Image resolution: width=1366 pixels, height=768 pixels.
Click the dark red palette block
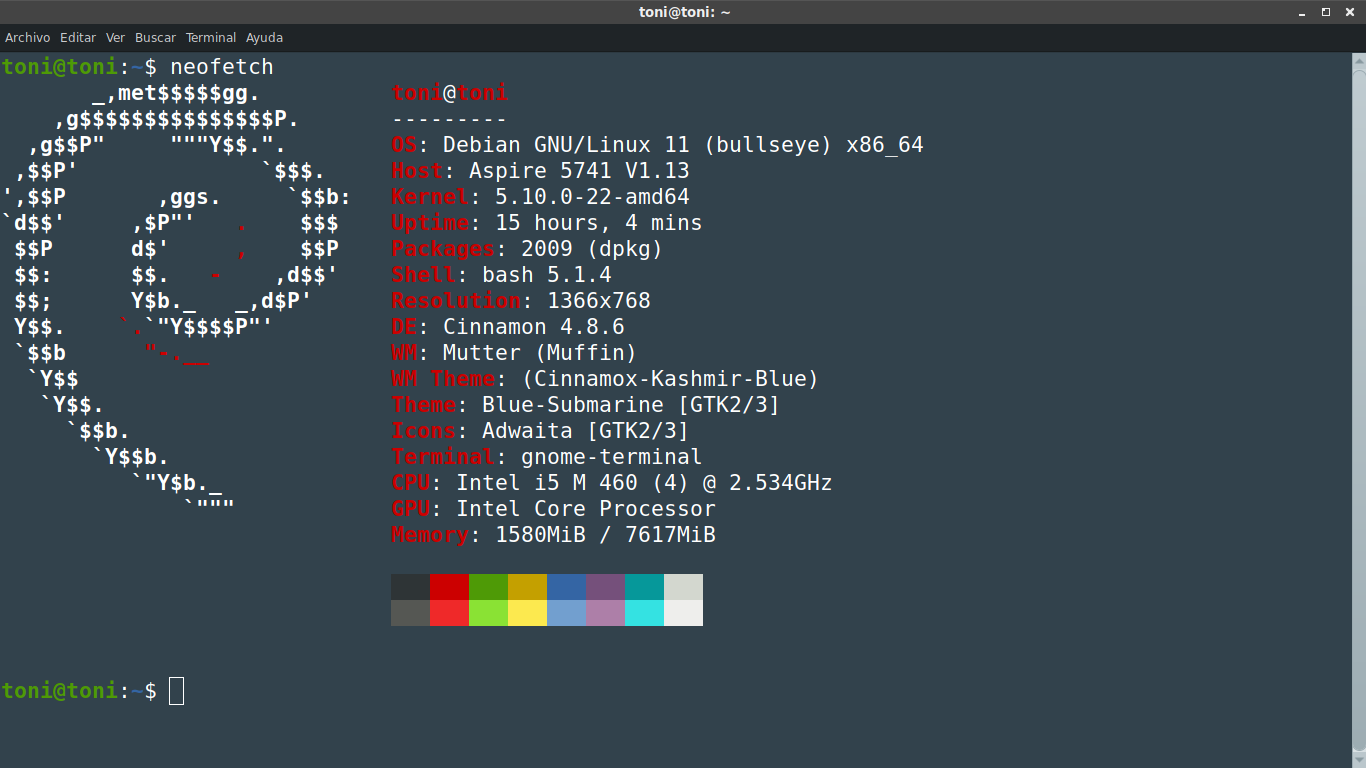coord(449,587)
